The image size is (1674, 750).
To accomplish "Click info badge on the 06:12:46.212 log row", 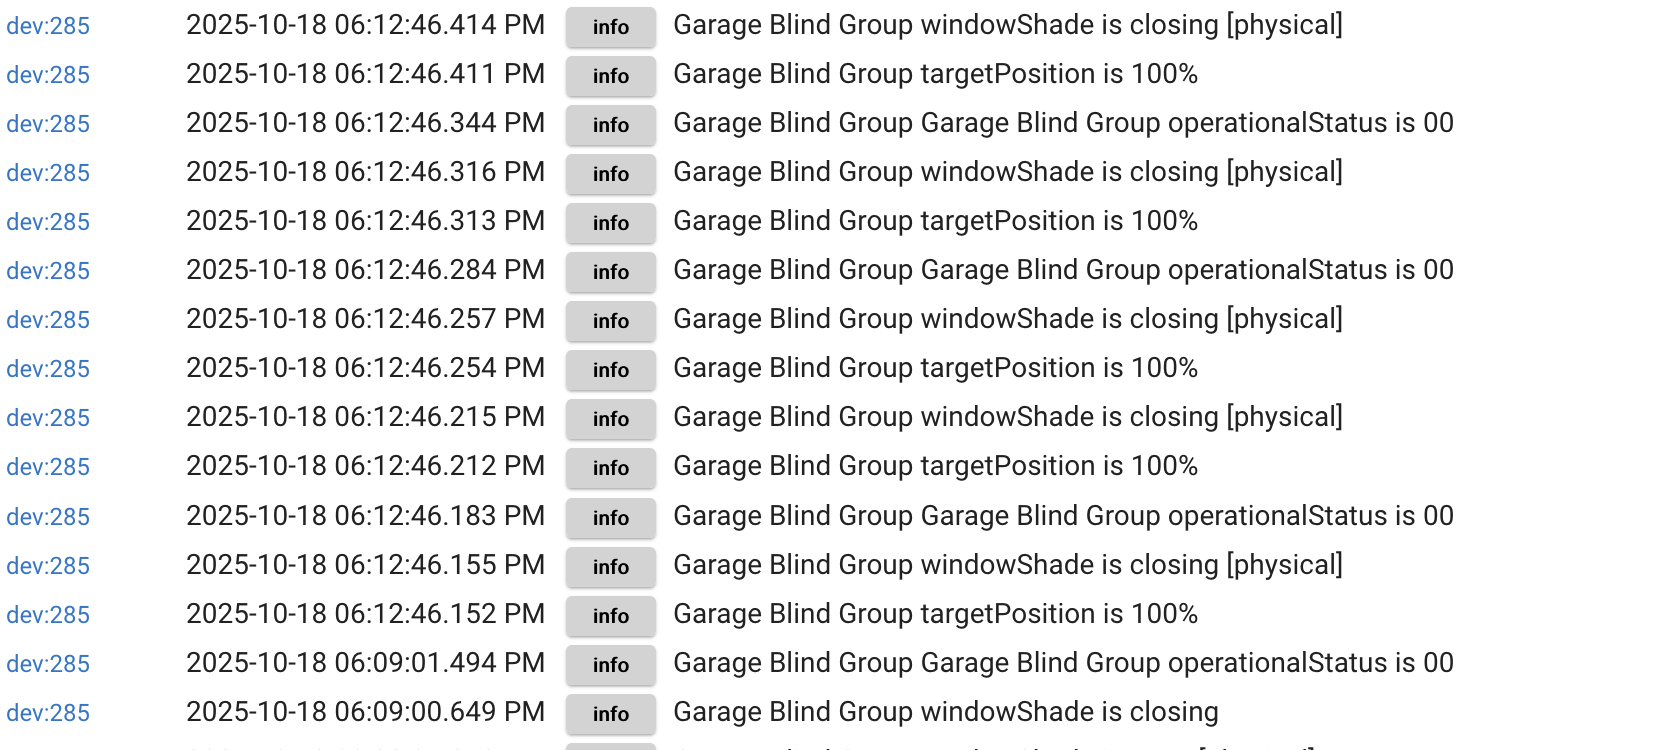I will coord(610,468).
